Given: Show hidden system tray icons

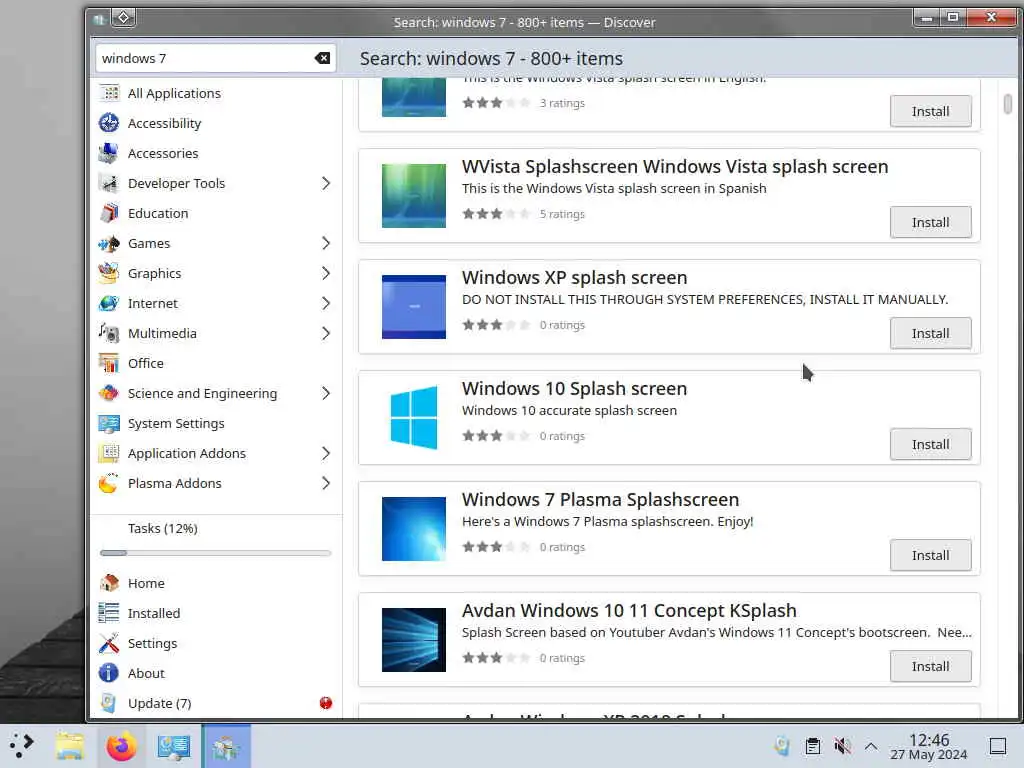Looking at the screenshot, I should (871, 746).
